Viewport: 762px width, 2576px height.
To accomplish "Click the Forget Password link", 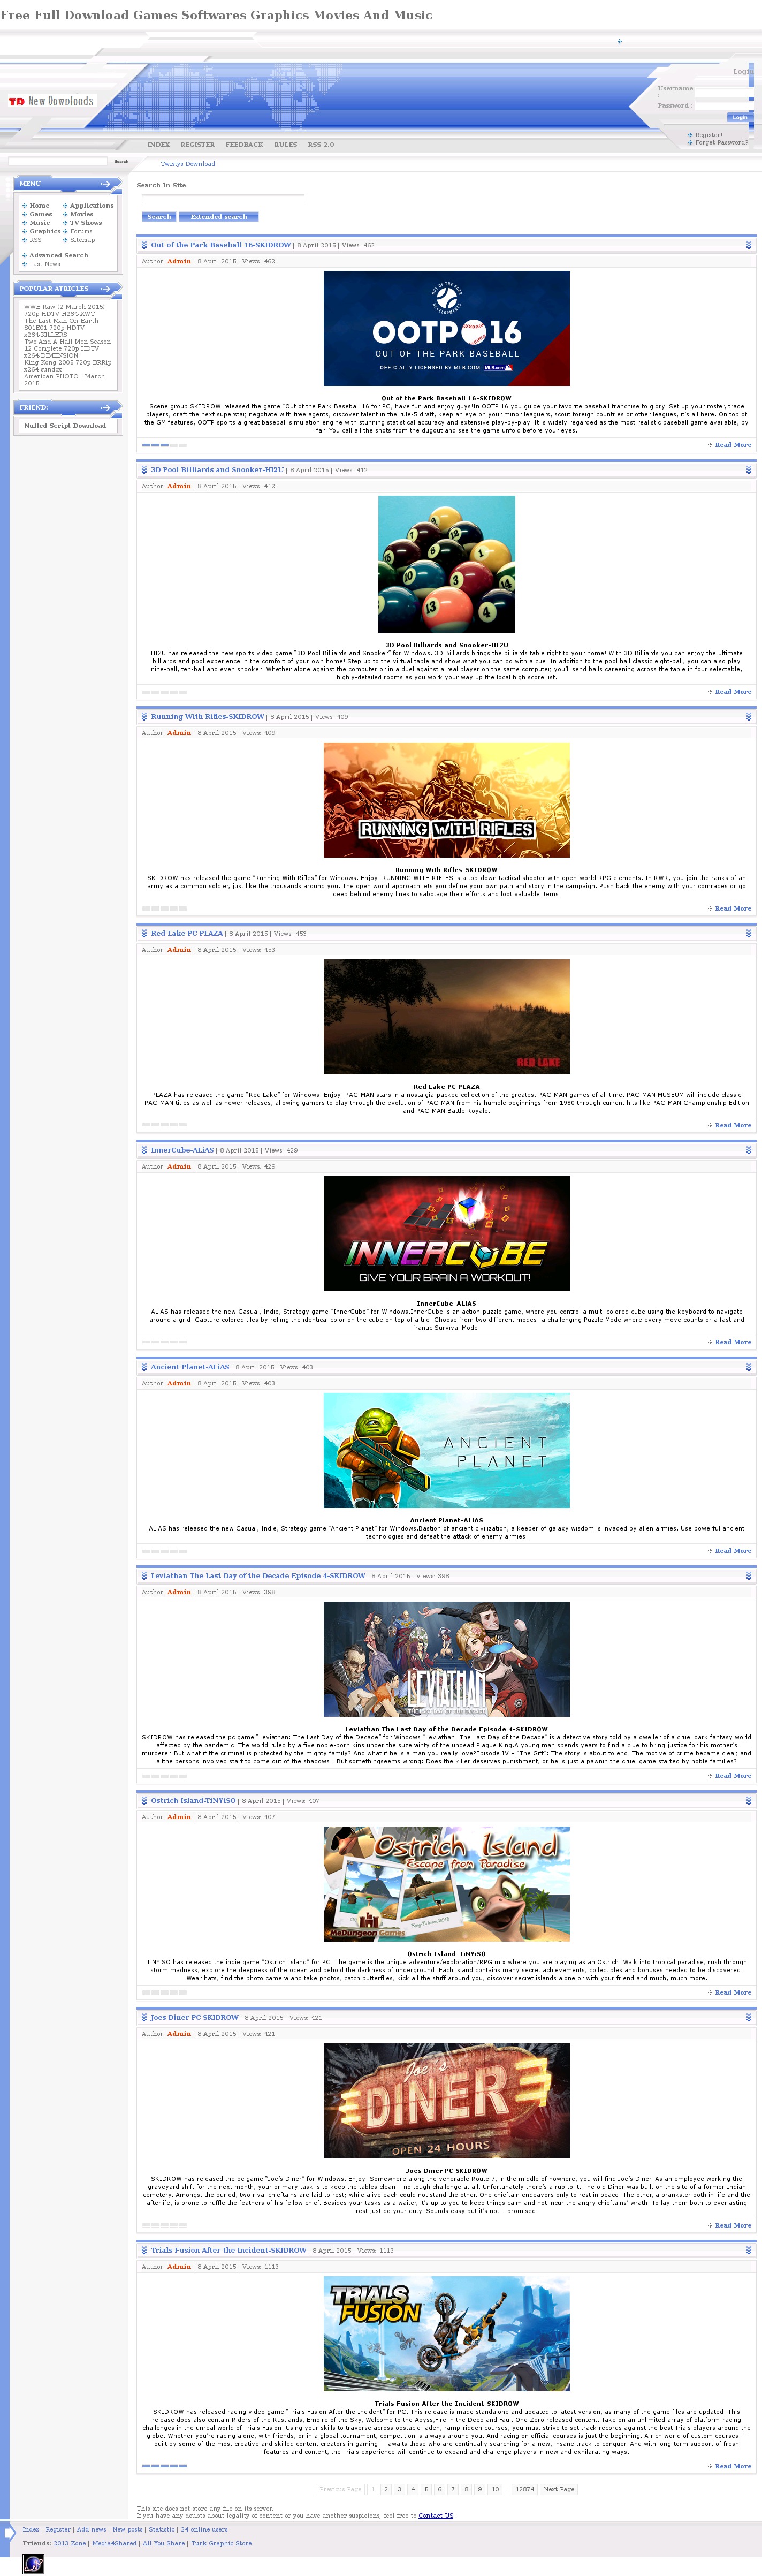I will (720, 143).
